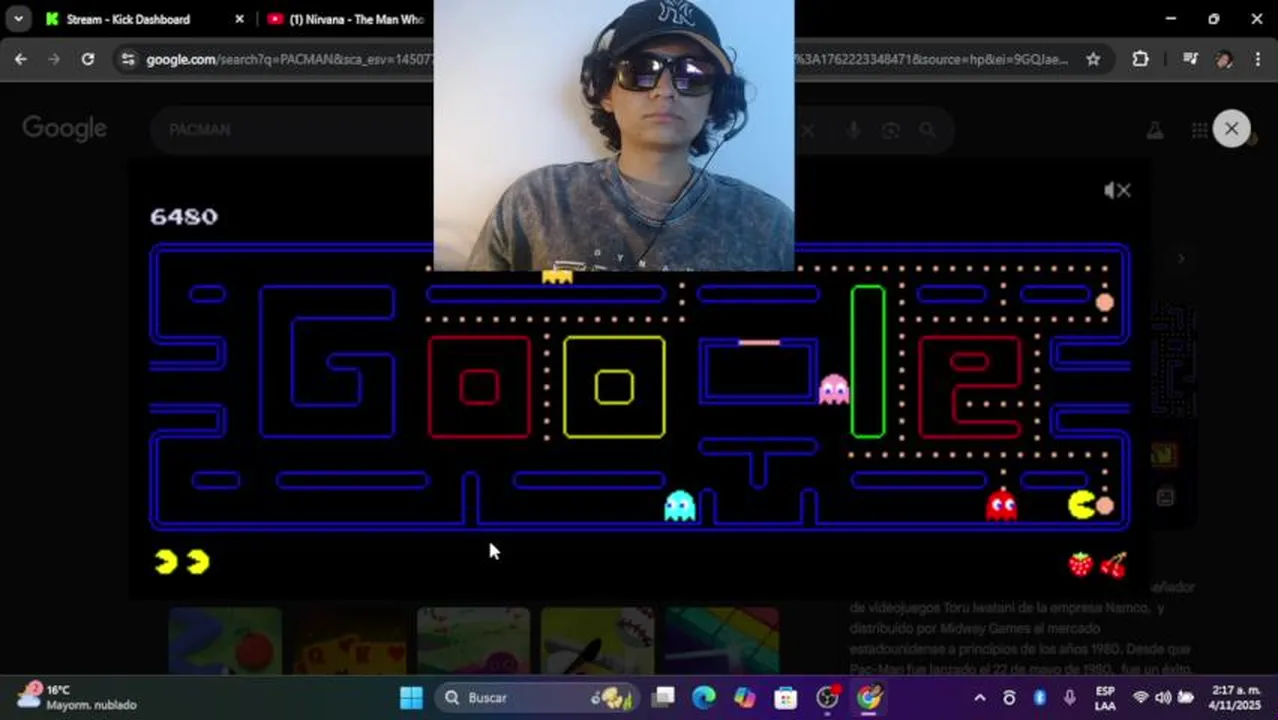Submit search with magnifier icon
This screenshot has height=720, width=1278.
(x=927, y=130)
